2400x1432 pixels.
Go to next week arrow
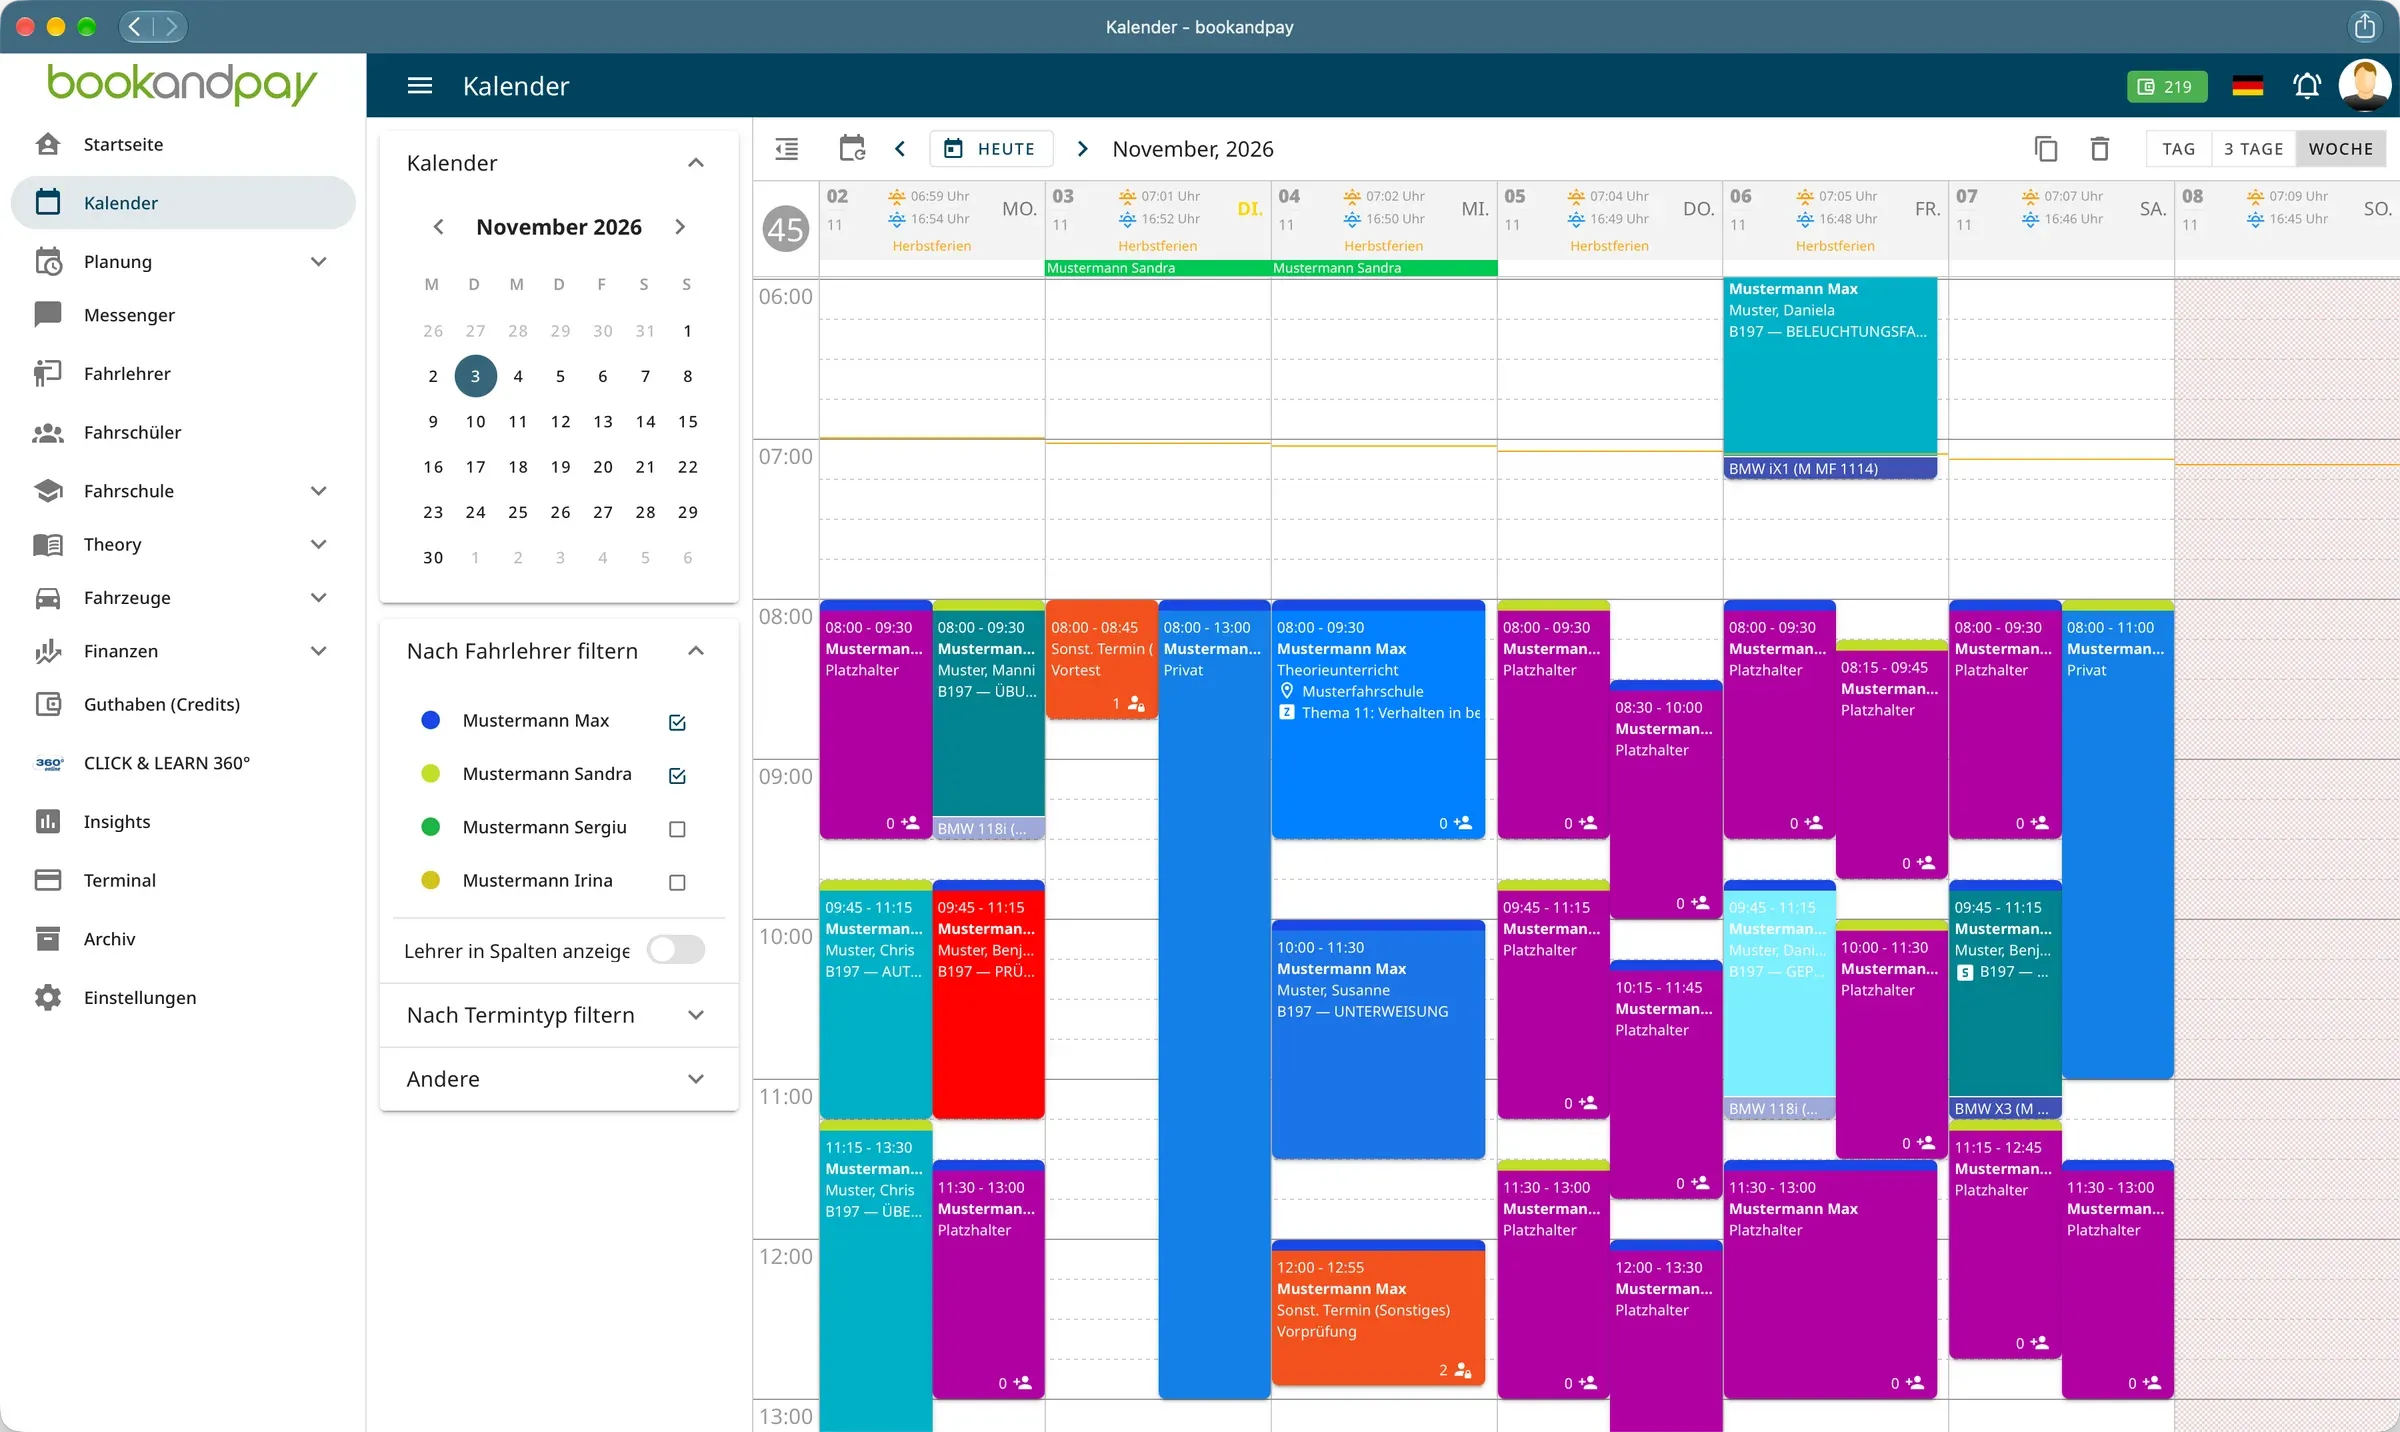pos(1082,149)
